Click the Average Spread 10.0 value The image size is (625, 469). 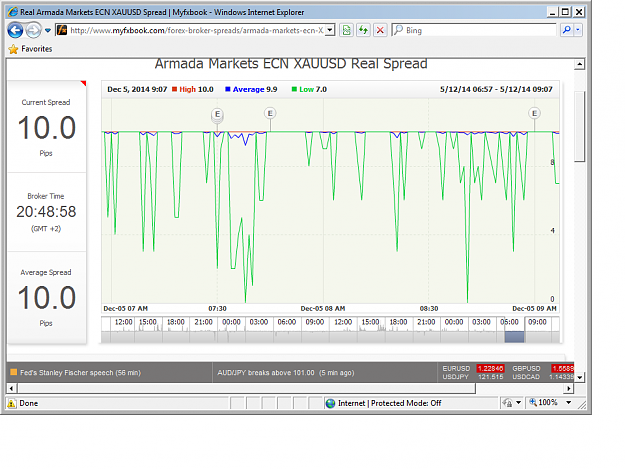(x=47, y=298)
